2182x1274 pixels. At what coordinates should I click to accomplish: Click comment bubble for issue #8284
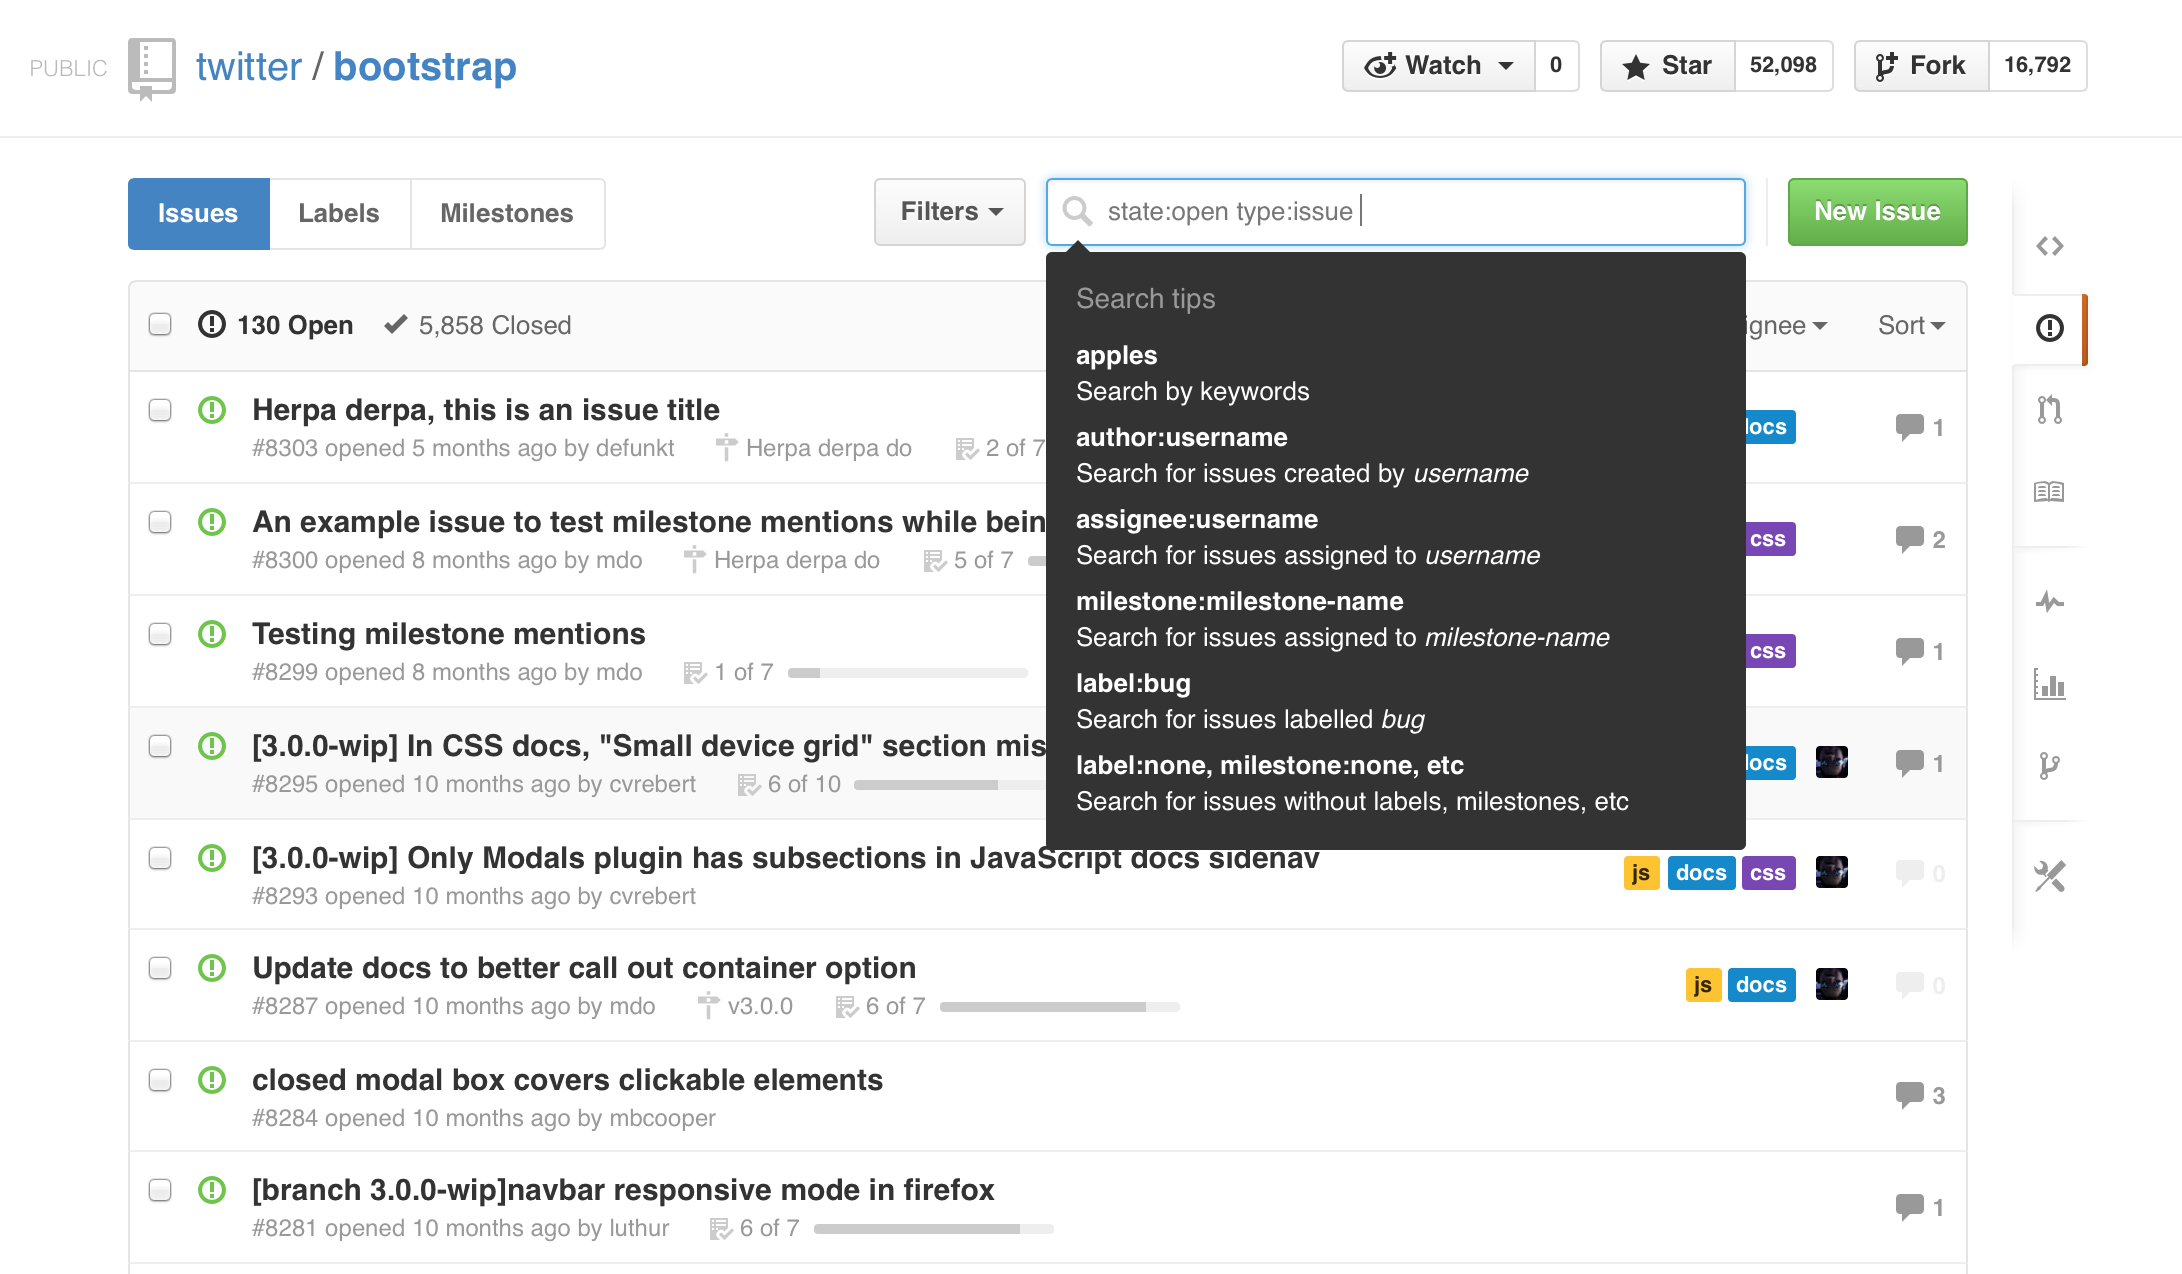[1909, 1095]
